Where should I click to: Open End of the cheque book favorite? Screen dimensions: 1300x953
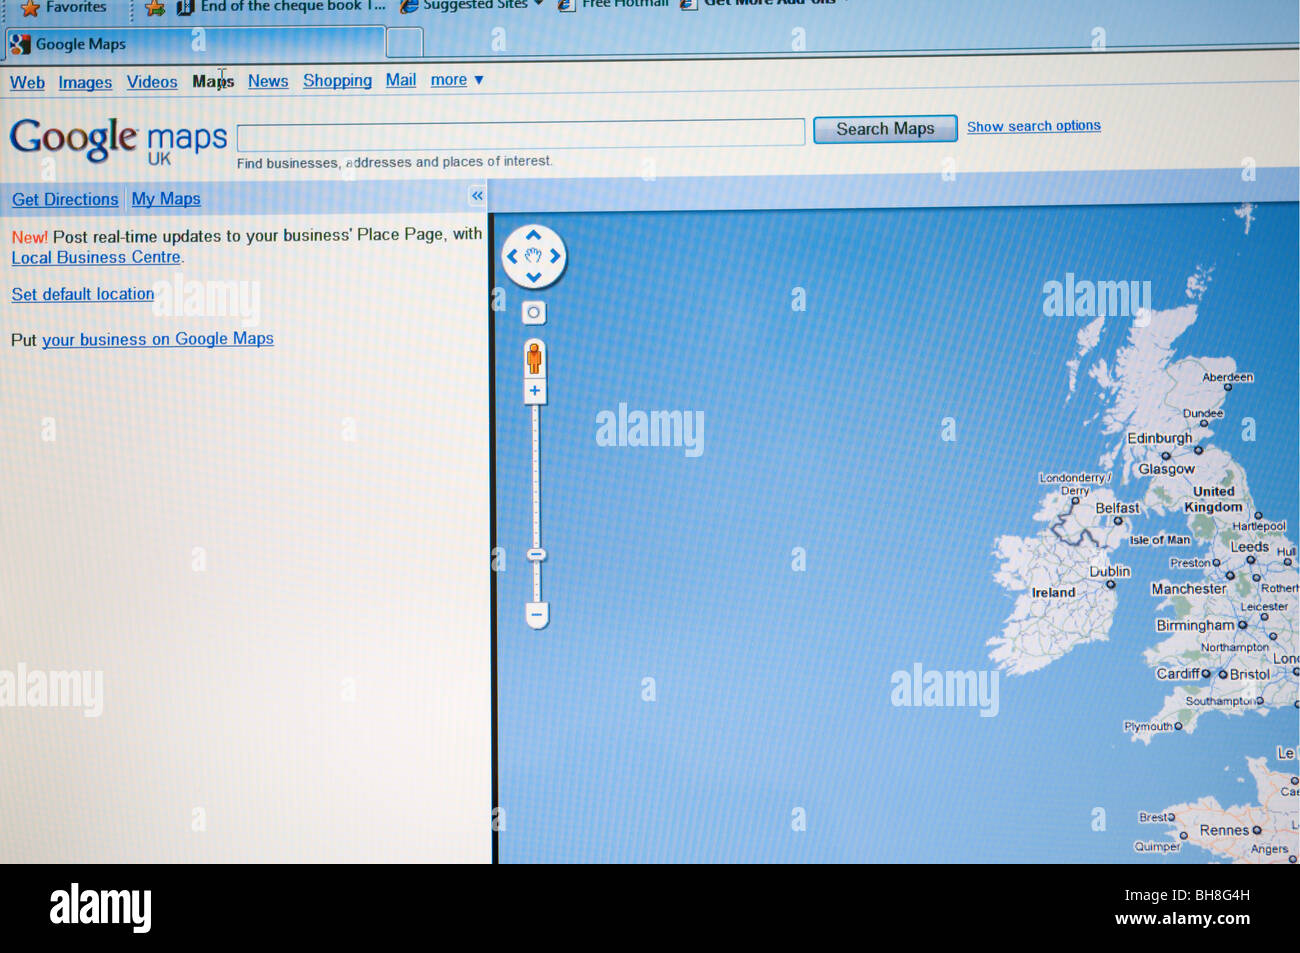tap(282, 6)
